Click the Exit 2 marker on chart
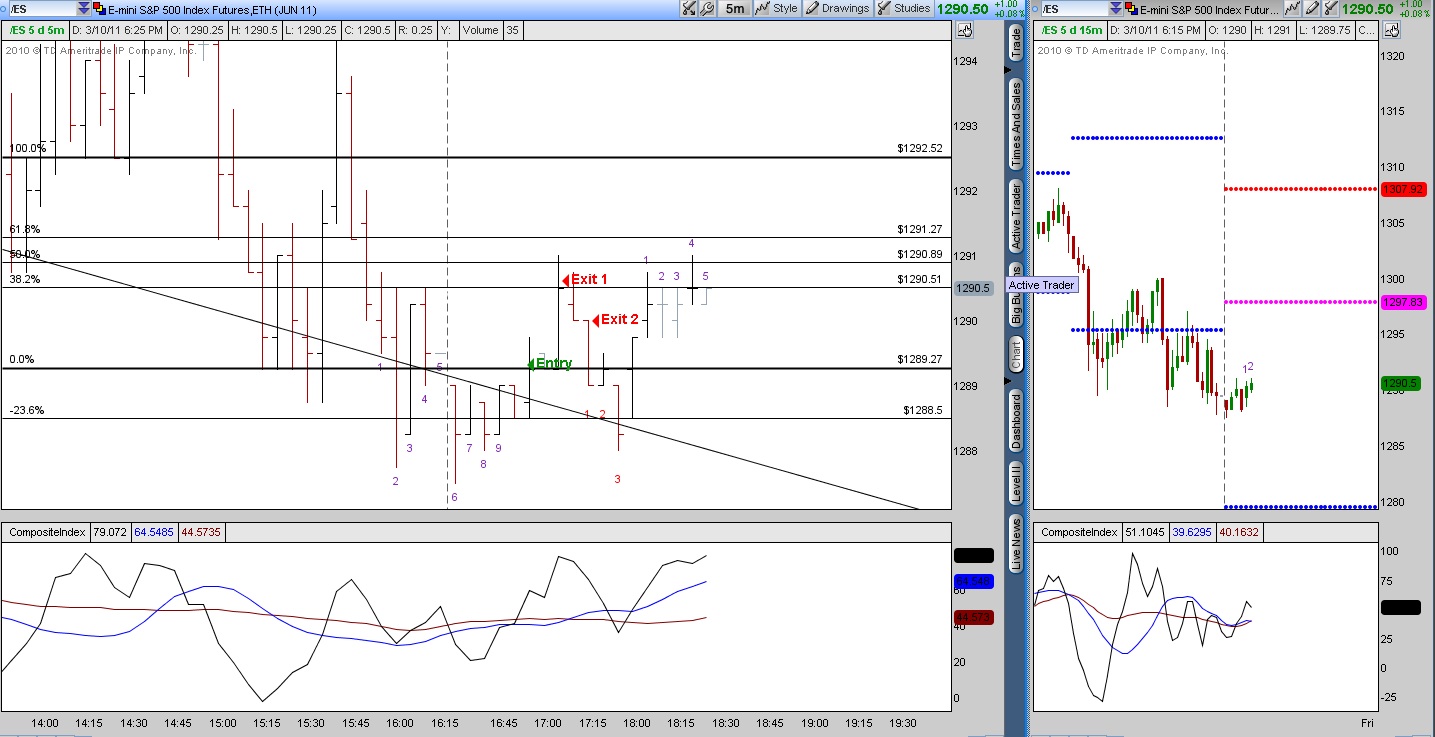Viewport: 1435px width, 737px height. pyautogui.click(x=615, y=320)
